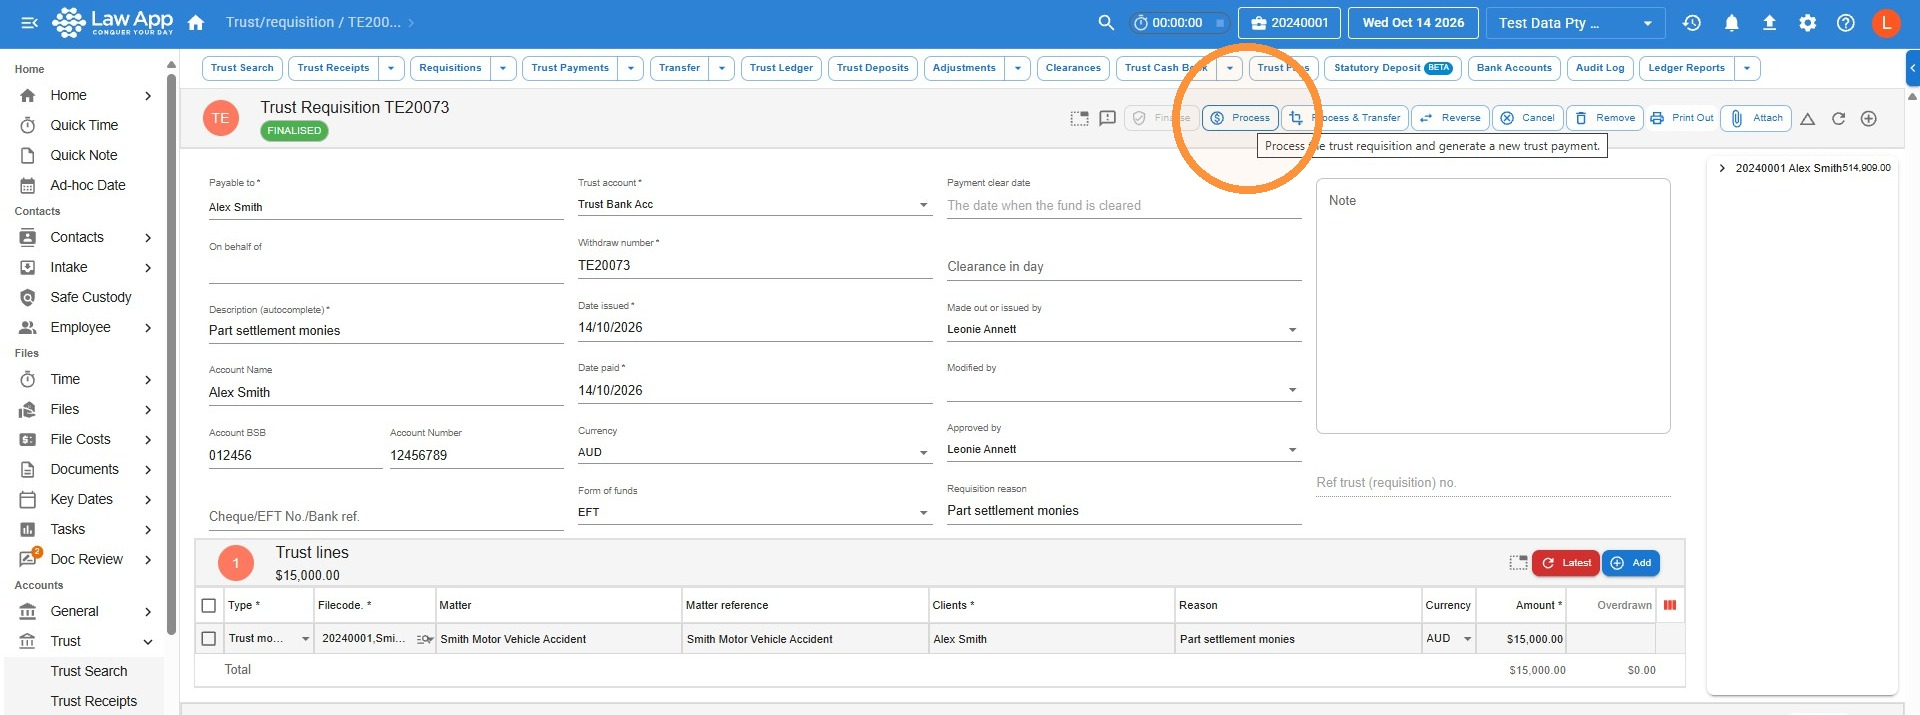Open the Audit Log tab

pos(1600,68)
